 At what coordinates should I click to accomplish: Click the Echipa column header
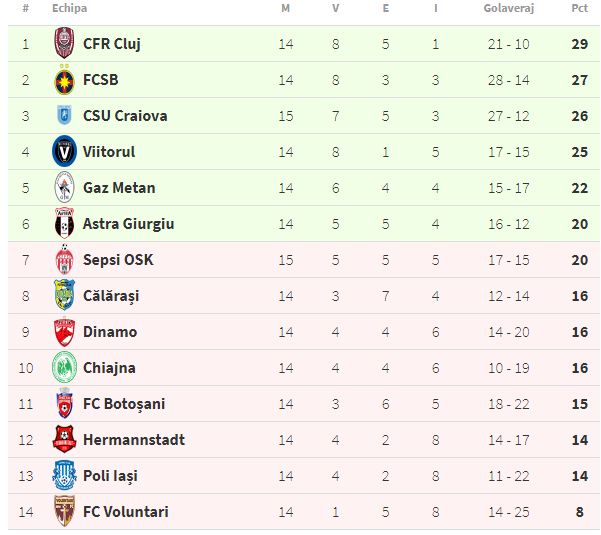(69, 8)
